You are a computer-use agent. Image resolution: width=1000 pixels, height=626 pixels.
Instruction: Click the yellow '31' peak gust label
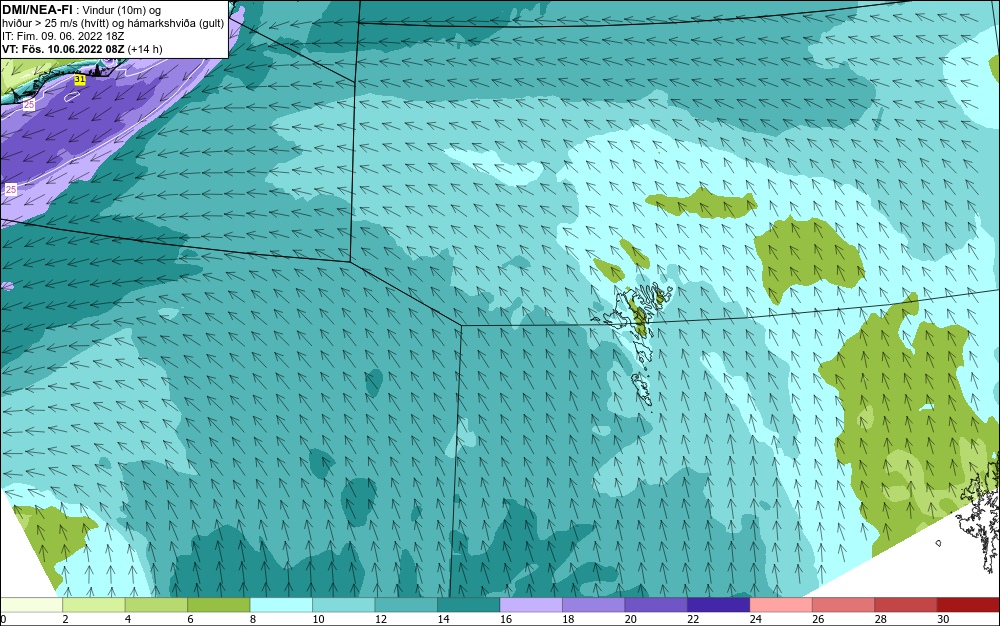80,80
